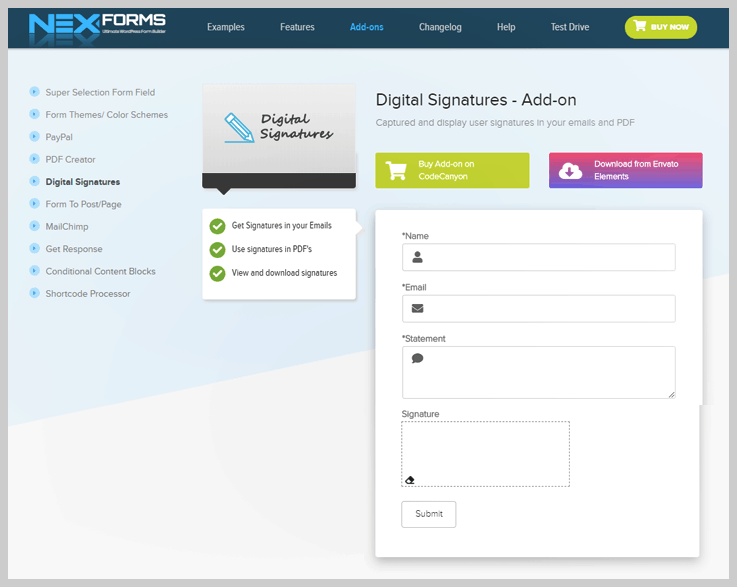The width and height of the screenshot is (737, 587).
Task: Click the Digital Signatures banner thumbnail
Action: click(x=279, y=136)
